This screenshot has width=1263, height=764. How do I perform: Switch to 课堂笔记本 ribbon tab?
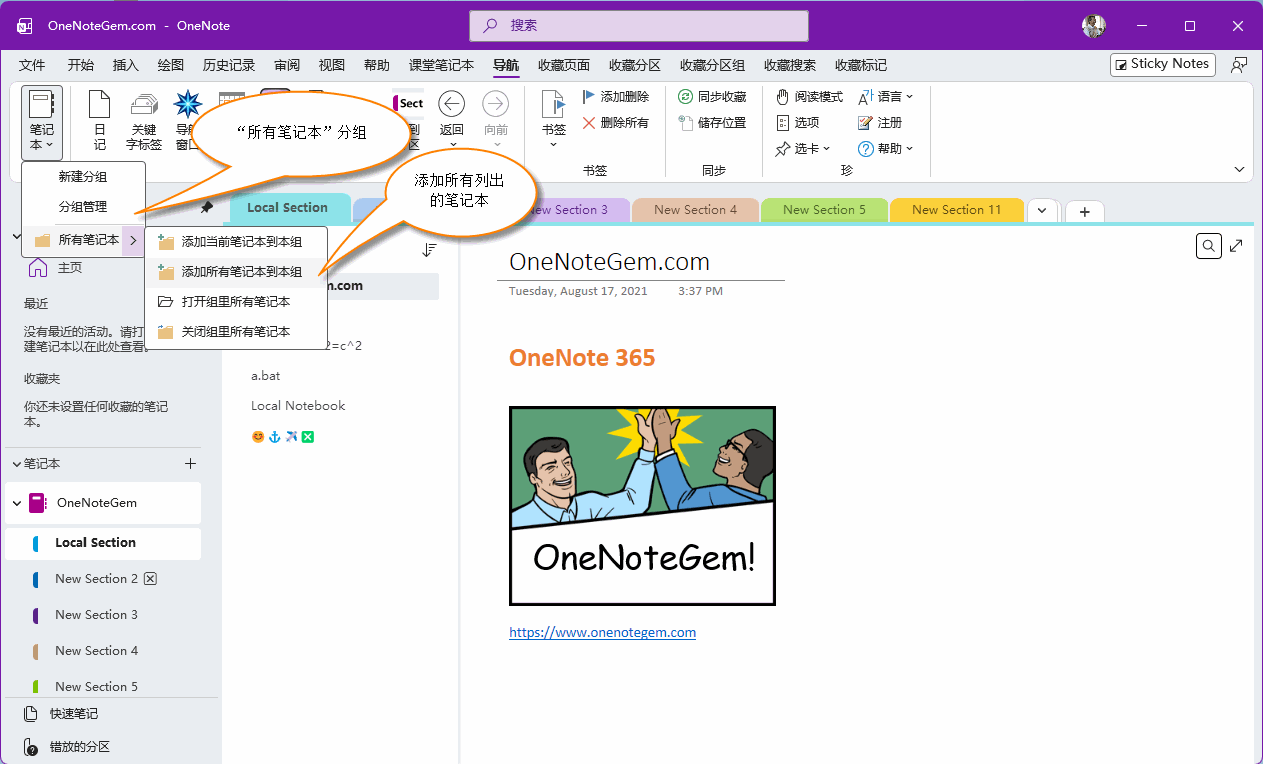[x=441, y=65]
